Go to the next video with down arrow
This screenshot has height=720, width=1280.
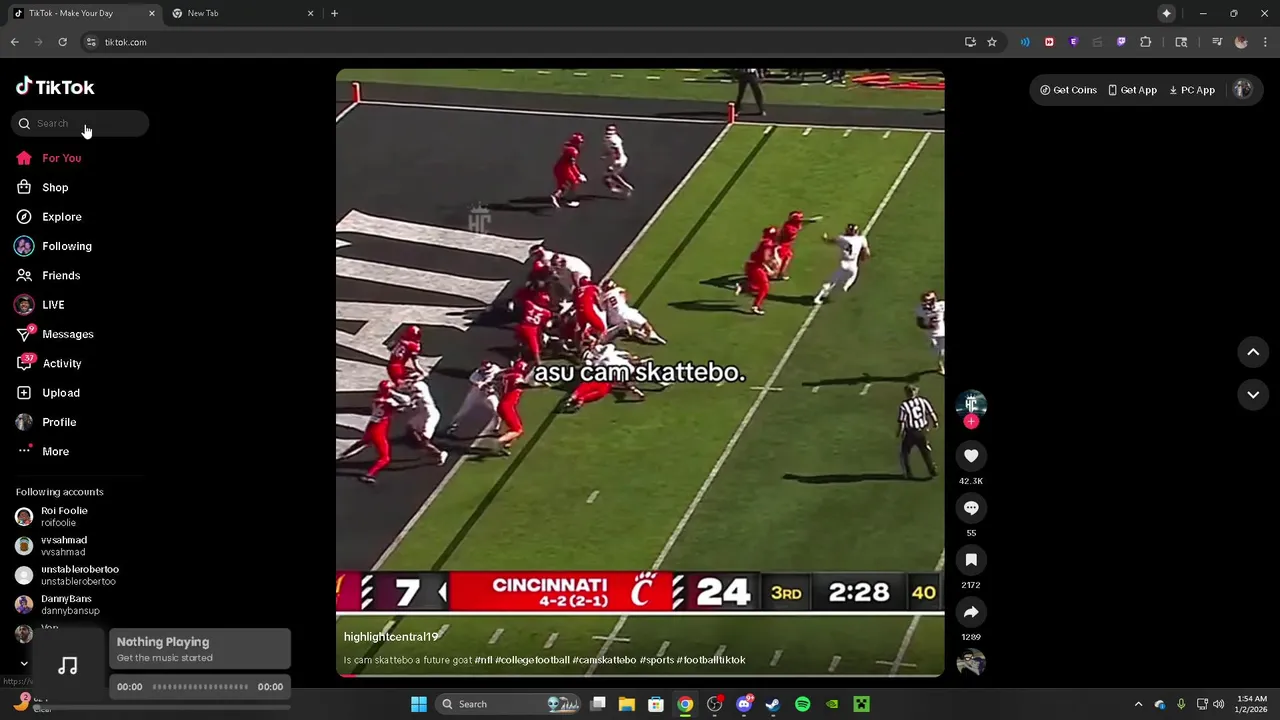[x=1253, y=395]
